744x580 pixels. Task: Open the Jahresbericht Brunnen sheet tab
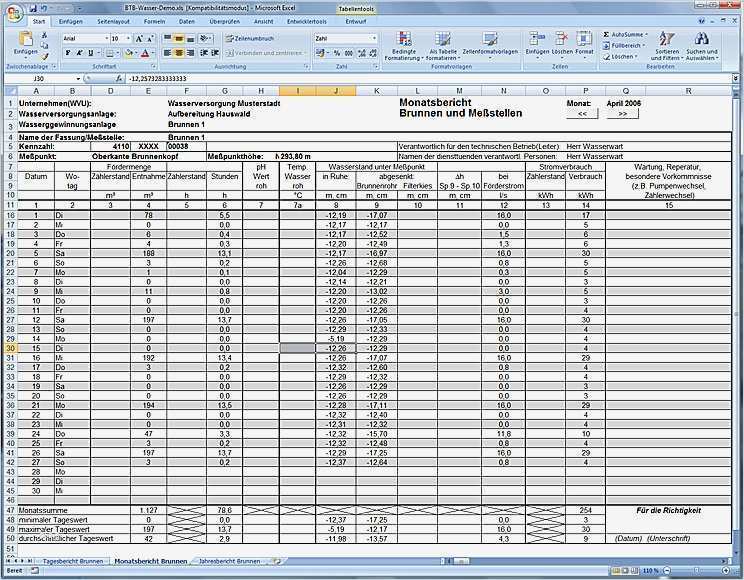(x=230, y=561)
